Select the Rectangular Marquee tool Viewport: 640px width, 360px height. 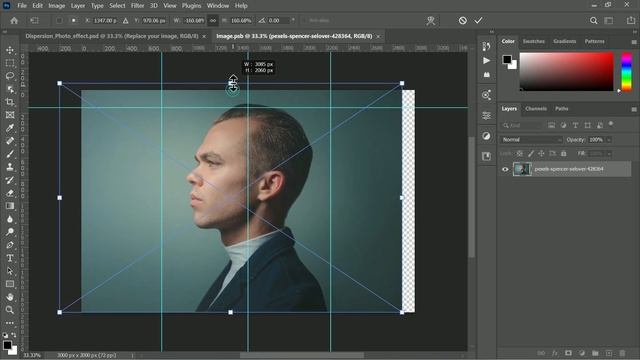coord(10,63)
